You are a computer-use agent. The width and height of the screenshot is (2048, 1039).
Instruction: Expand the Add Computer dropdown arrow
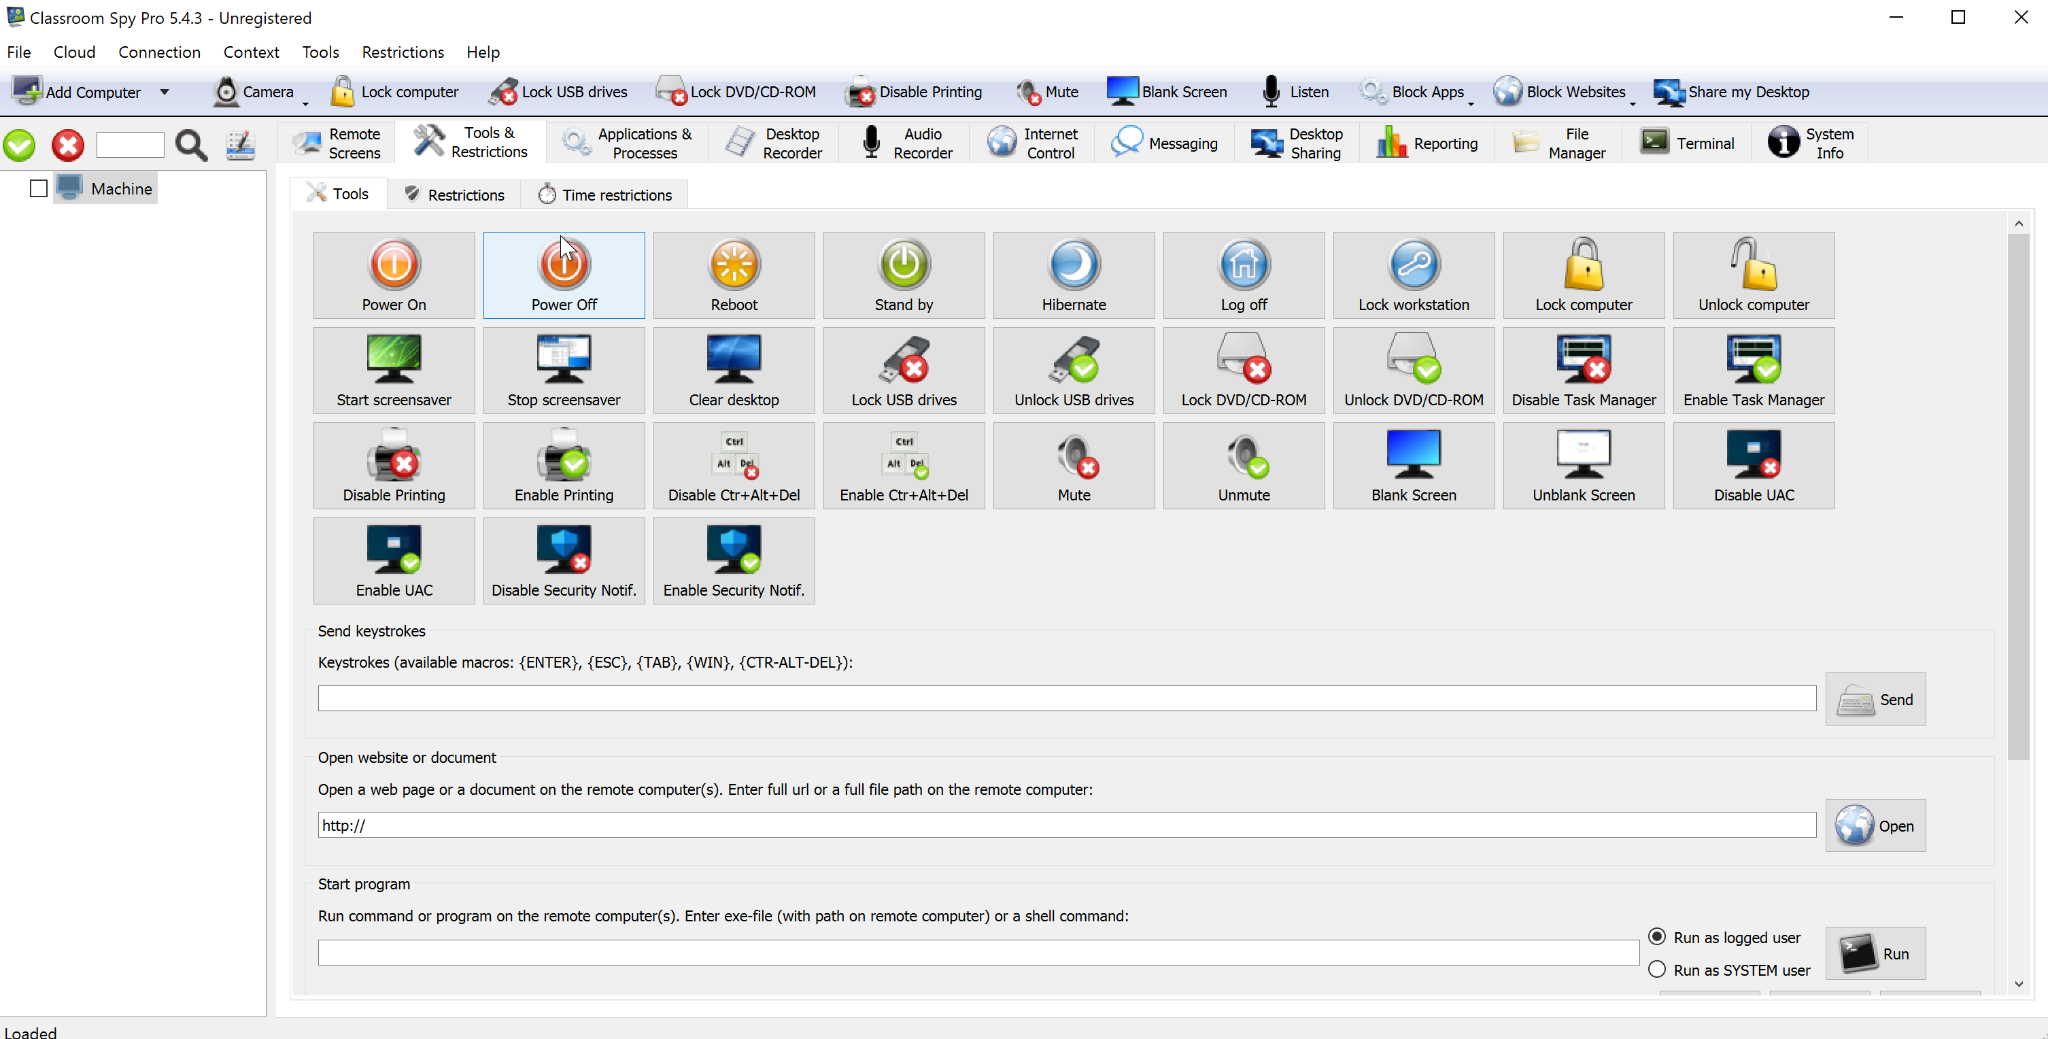point(165,92)
